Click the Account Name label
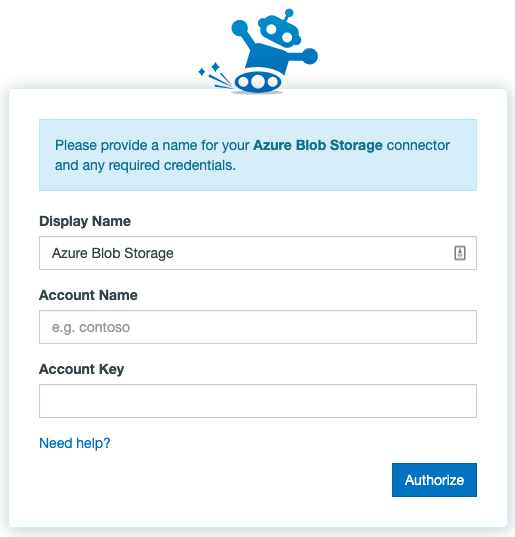This screenshot has width=515, height=537. click(88, 295)
